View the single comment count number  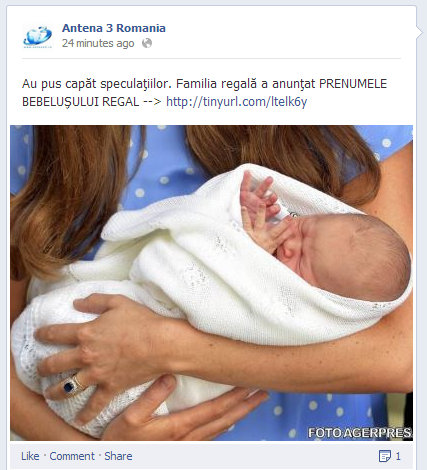tap(398, 456)
